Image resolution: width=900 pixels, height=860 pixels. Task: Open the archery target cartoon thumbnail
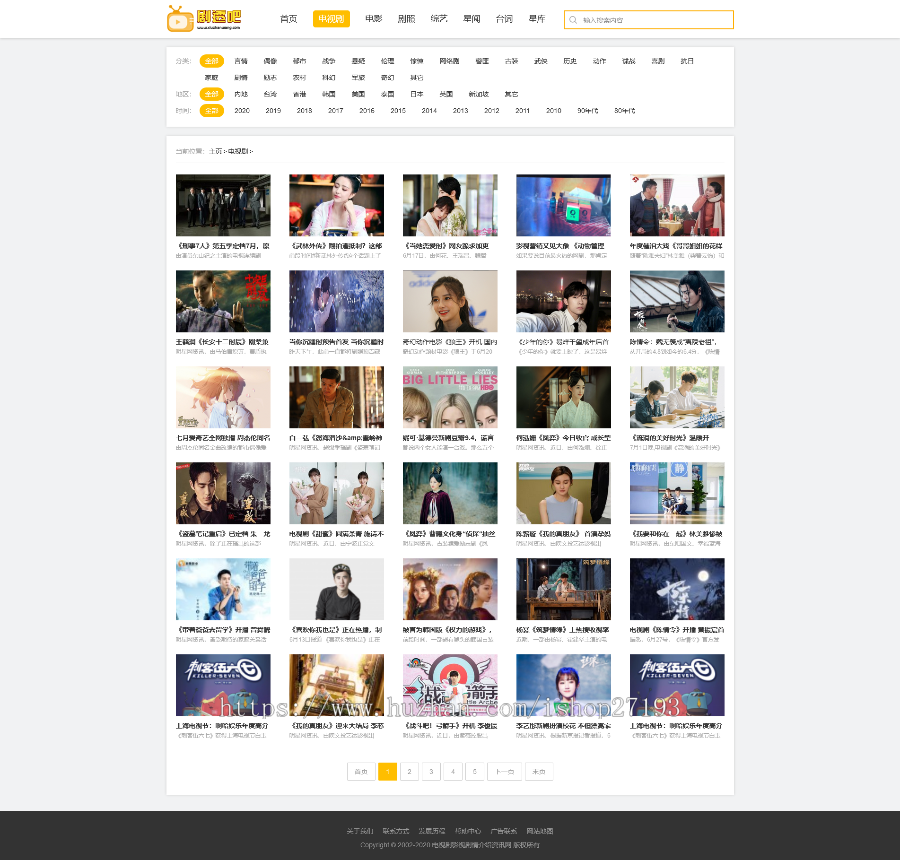point(450,684)
